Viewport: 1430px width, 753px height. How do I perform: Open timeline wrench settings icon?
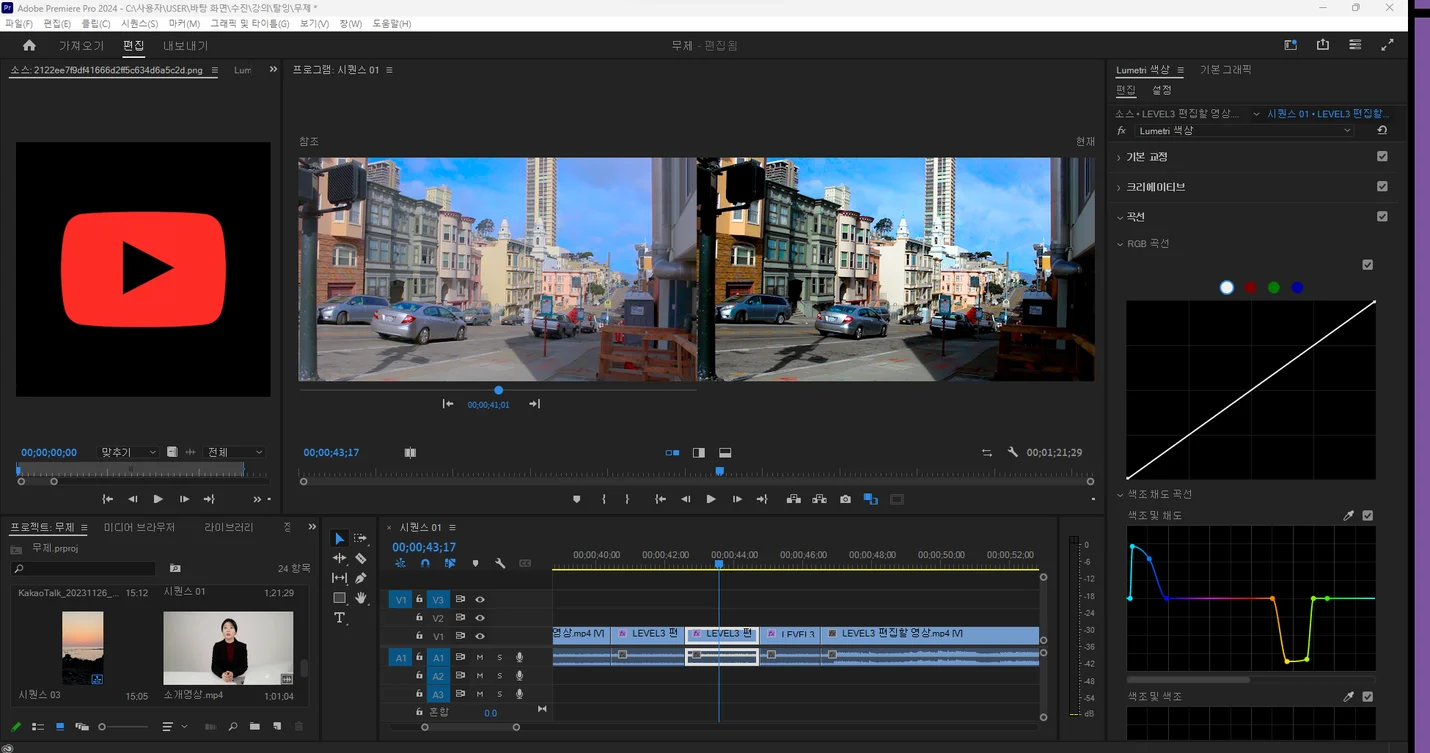(500, 564)
